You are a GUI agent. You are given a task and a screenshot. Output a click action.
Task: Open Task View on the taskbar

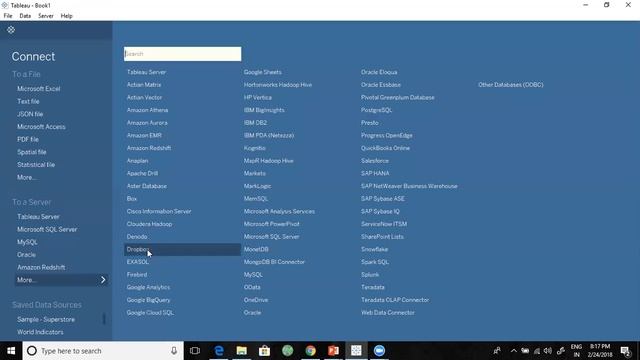[x=195, y=351]
